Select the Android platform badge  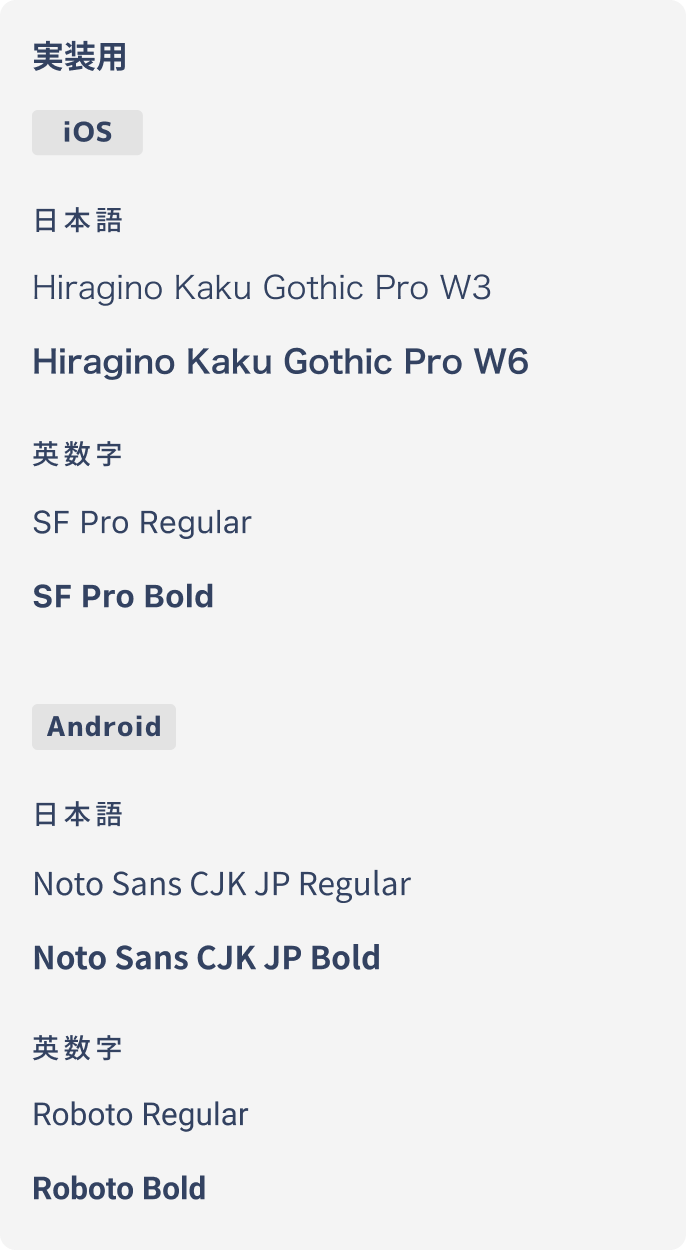(104, 727)
